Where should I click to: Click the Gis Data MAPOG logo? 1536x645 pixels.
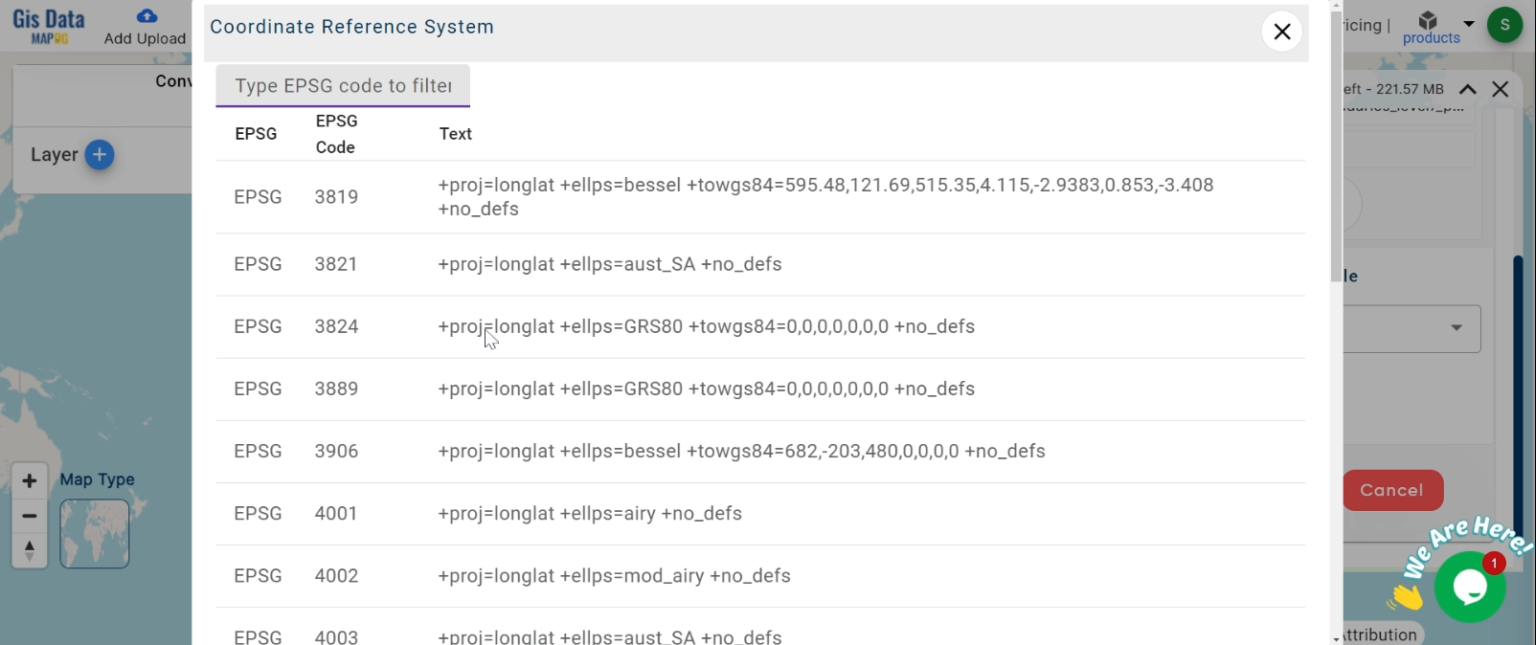click(x=48, y=25)
